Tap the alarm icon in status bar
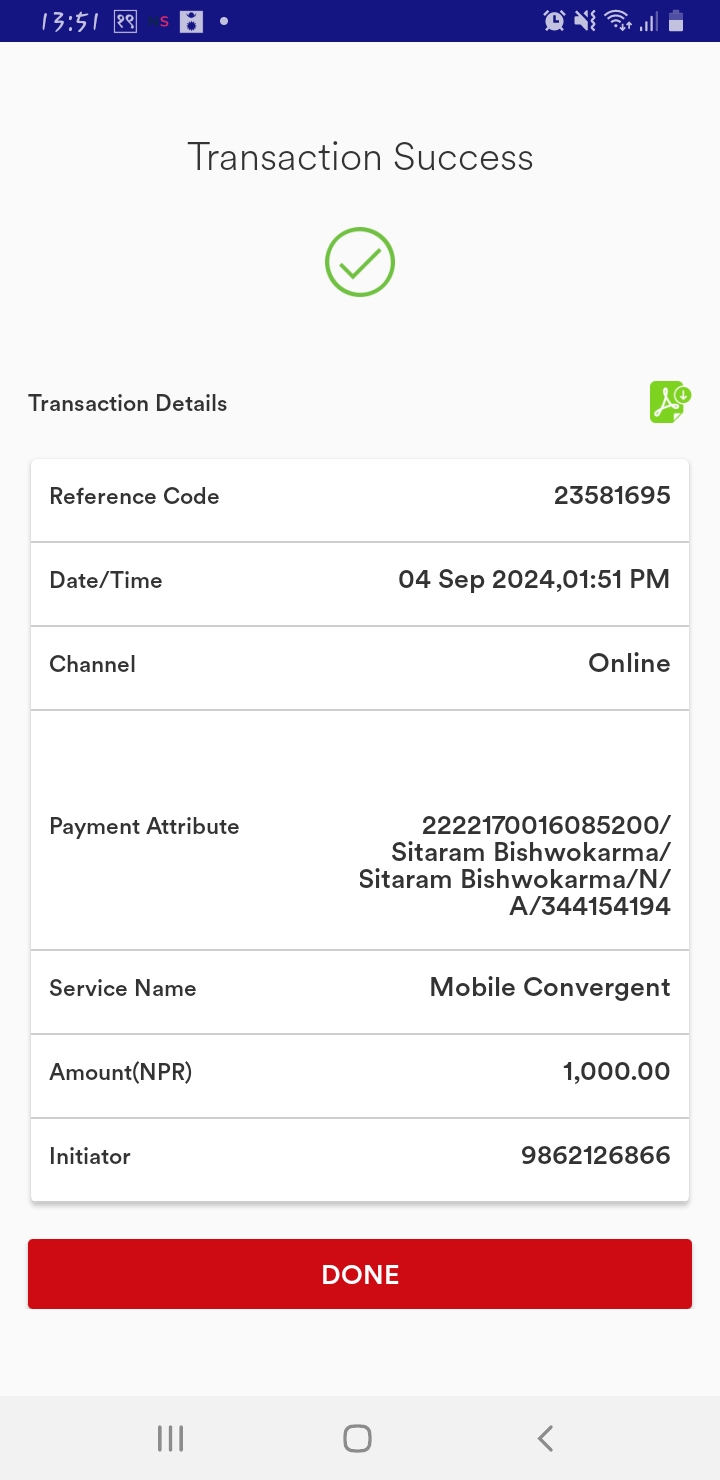Image resolution: width=720 pixels, height=1480 pixels. click(x=554, y=20)
